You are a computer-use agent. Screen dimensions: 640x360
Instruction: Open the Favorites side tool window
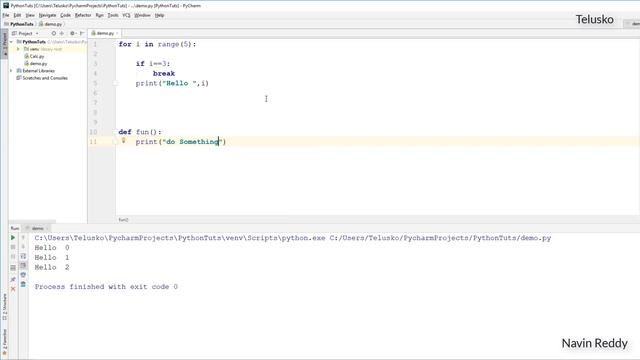pos(4,342)
